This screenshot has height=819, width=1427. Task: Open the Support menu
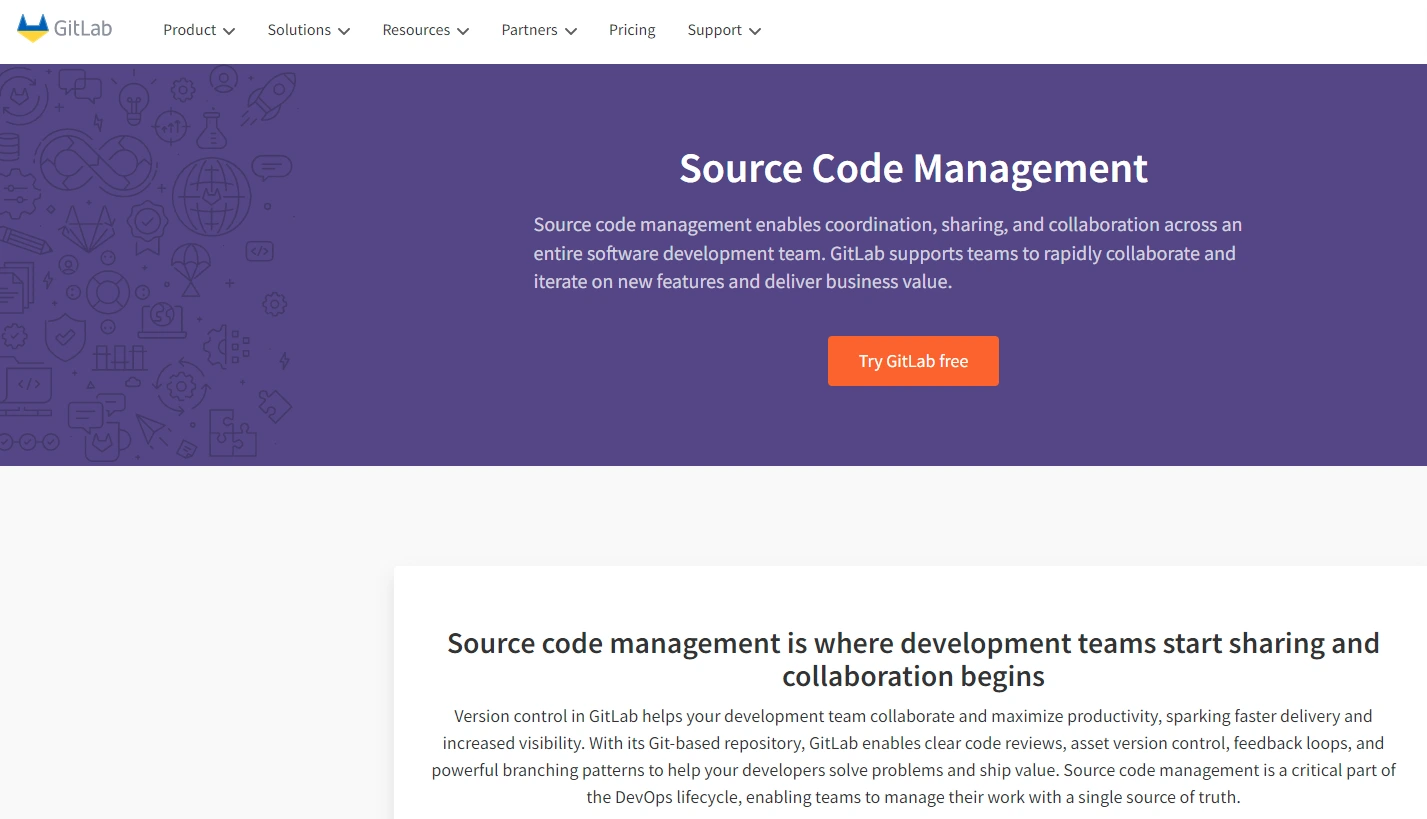724,30
